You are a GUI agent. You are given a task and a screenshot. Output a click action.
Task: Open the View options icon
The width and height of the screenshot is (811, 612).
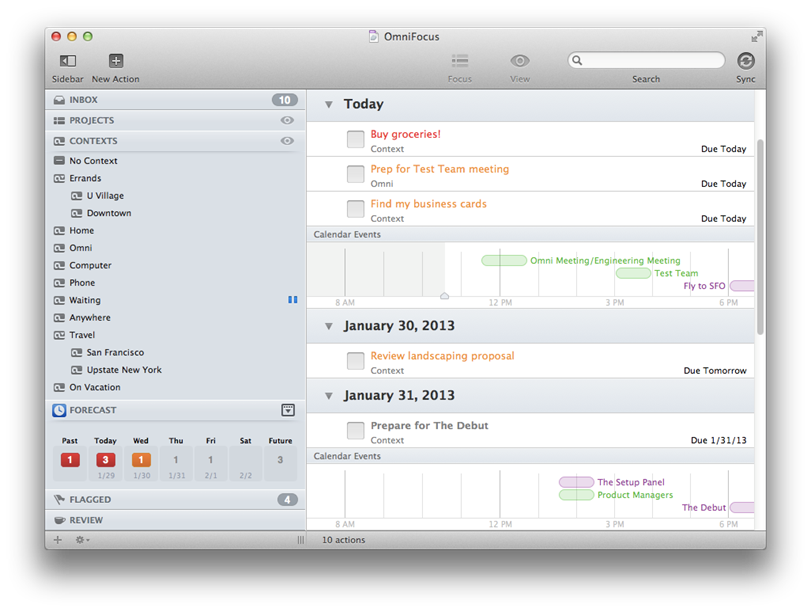[x=520, y=62]
